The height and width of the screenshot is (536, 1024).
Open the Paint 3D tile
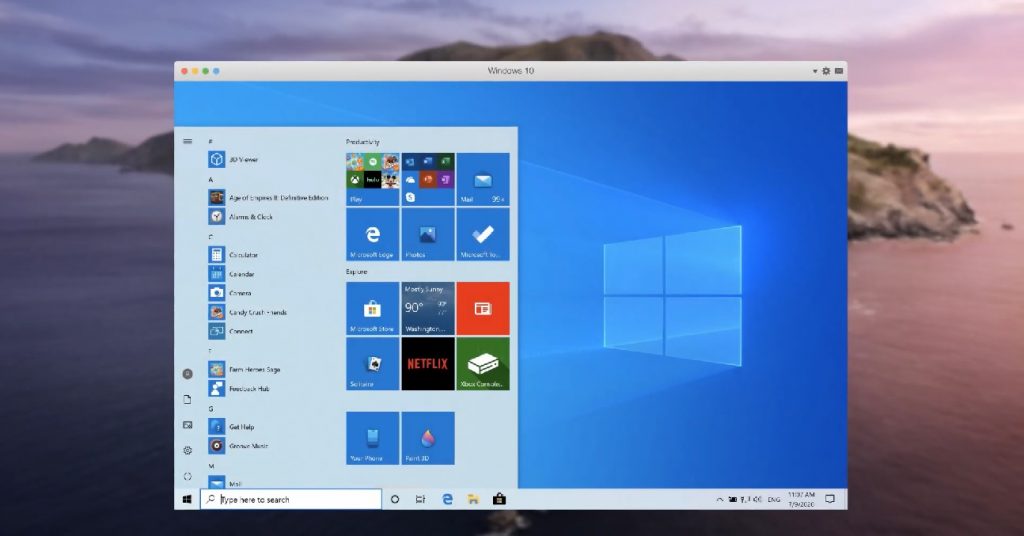tap(428, 438)
